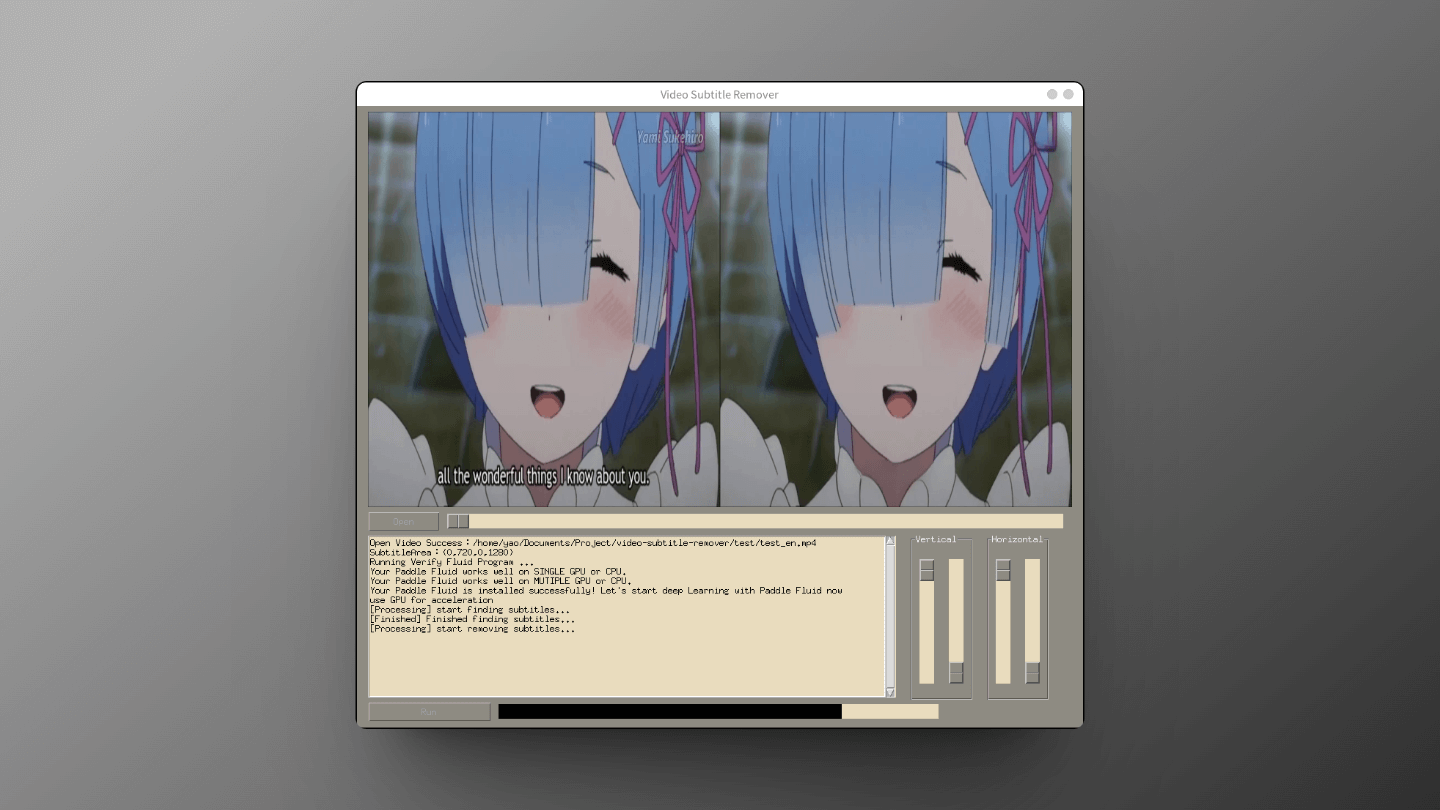Click the 'SINGLE GPU or CPU' log line
The image size is (1440, 810).
[x=499, y=571]
